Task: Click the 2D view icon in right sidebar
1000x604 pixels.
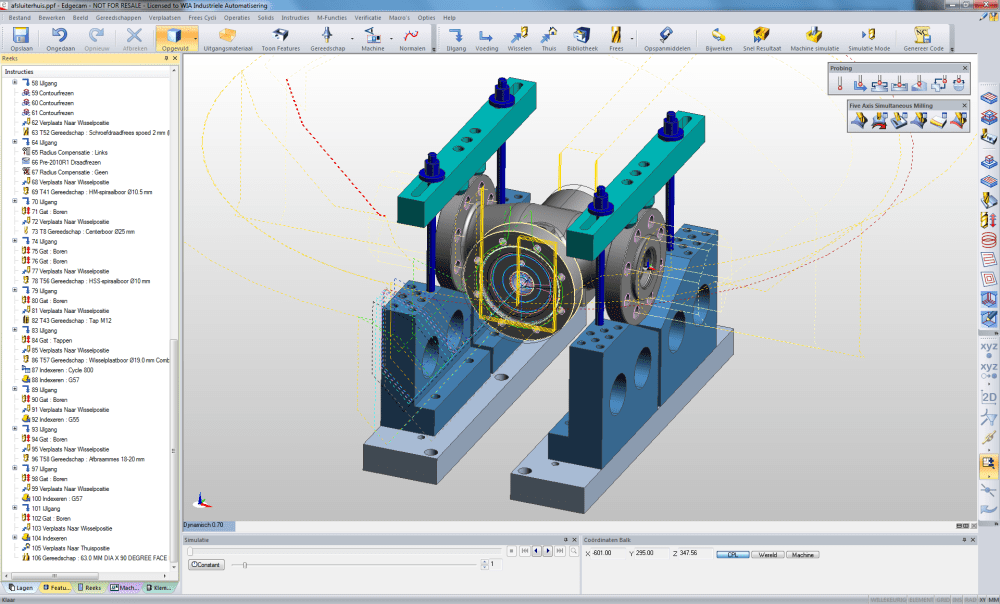Action: click(x=989, y=397)
